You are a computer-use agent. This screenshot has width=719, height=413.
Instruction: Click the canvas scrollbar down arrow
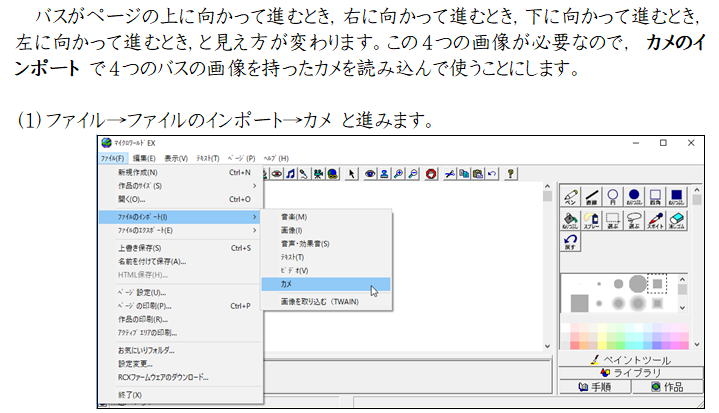(547, 346)
